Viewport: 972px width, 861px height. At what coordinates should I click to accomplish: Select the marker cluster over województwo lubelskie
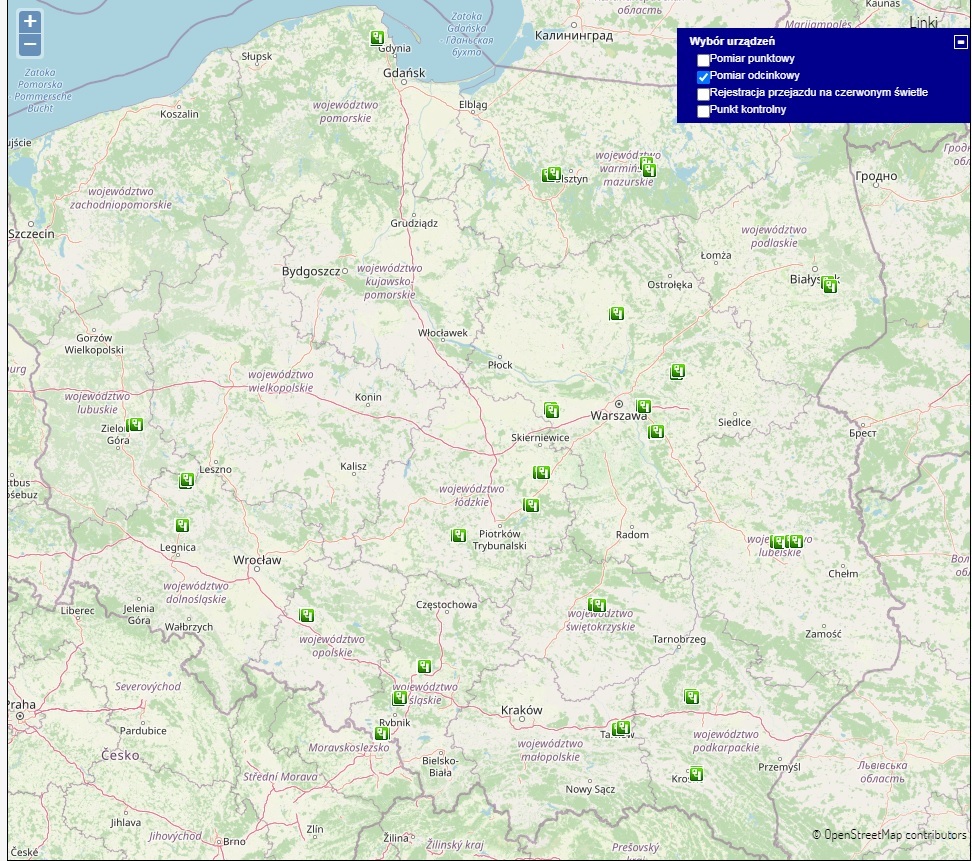(786, 542)
